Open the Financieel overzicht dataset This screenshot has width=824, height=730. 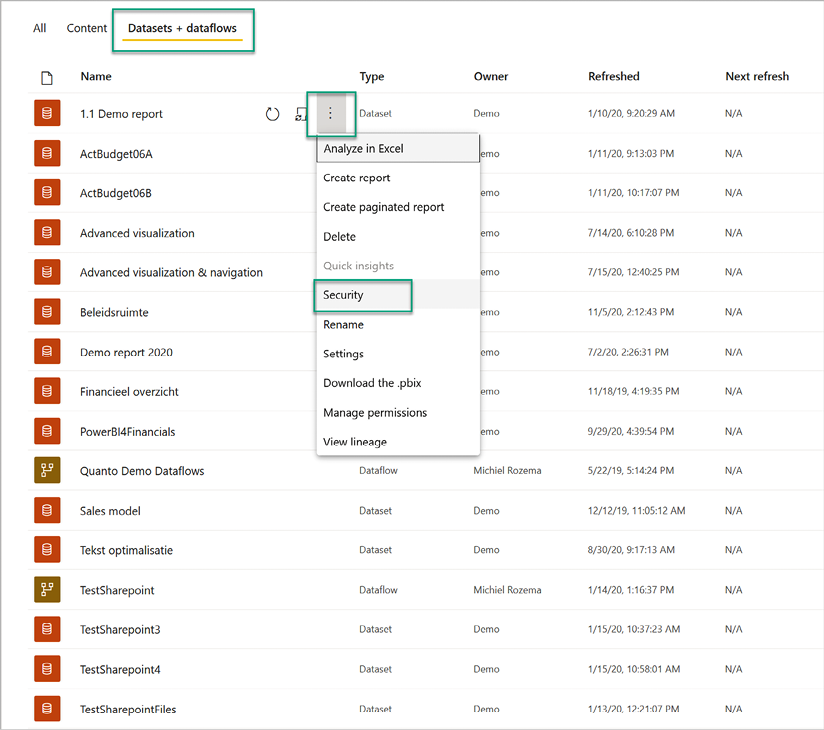pos(129,392)
